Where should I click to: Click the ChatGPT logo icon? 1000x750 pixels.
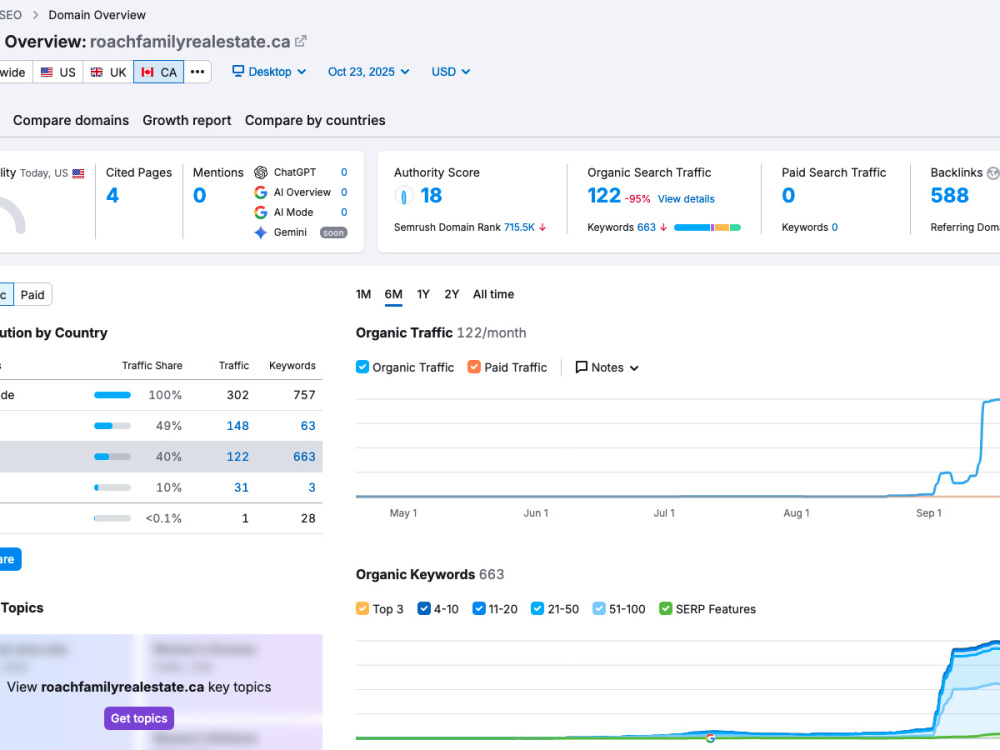pos(261,172)
